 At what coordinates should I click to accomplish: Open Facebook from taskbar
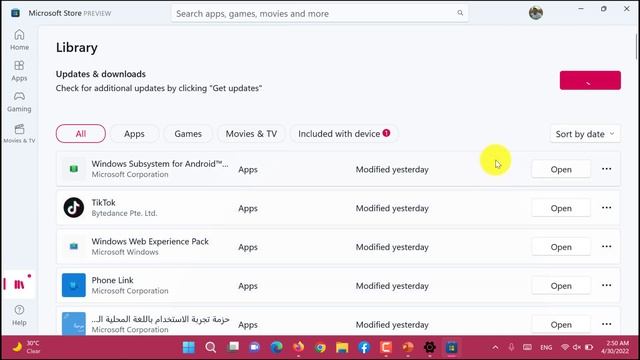(364, 347)
